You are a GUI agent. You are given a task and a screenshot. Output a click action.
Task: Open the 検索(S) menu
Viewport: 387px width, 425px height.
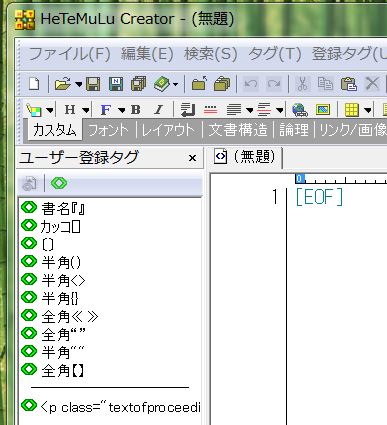[x=211, y=54]
